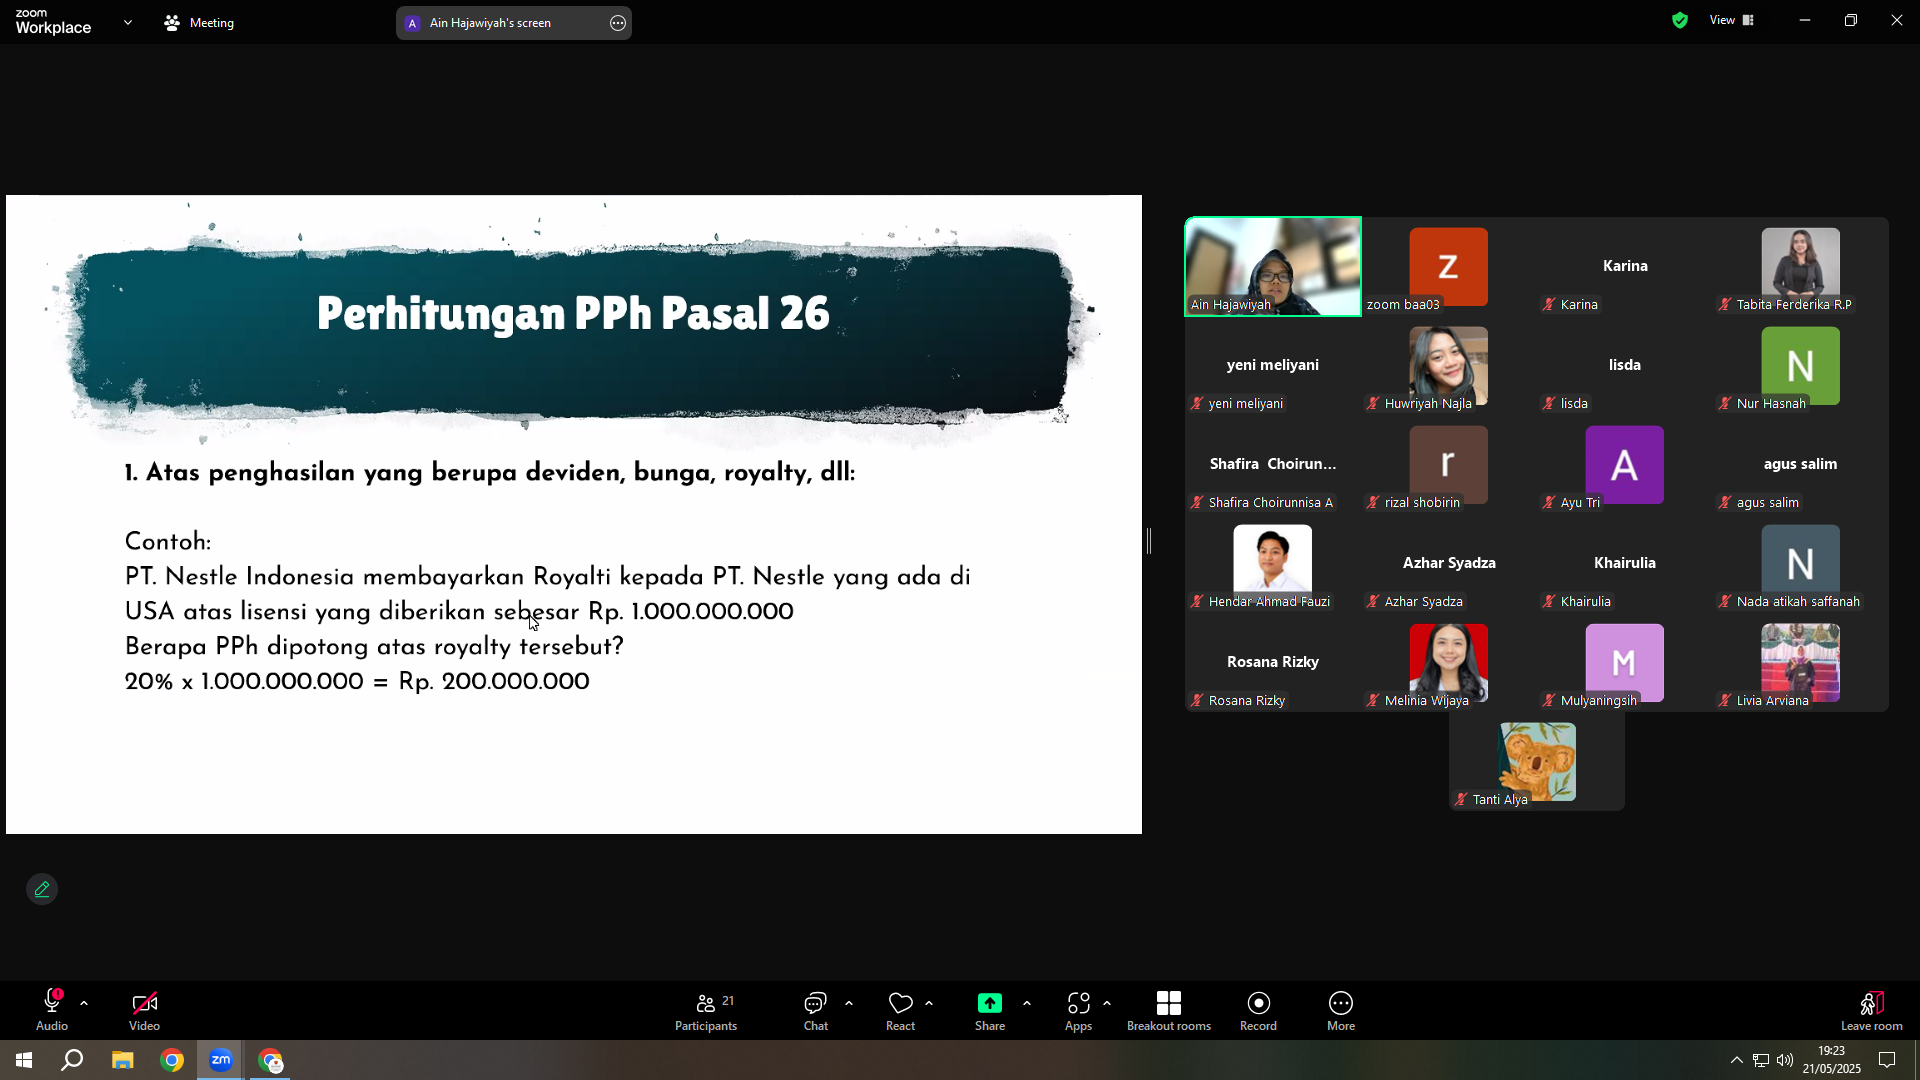Open the More options menu
The image size is (1920, 1080).
1341,1011
